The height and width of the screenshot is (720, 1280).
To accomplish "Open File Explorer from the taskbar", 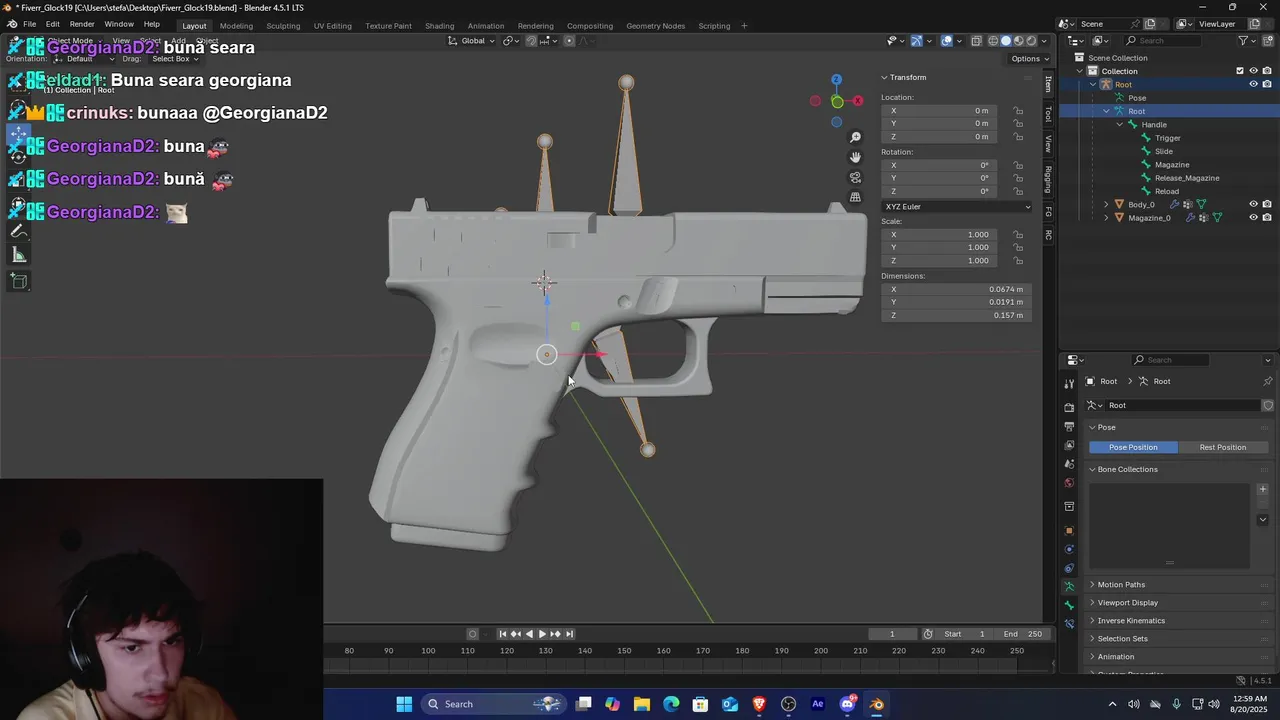I will [x=642, y=704].
